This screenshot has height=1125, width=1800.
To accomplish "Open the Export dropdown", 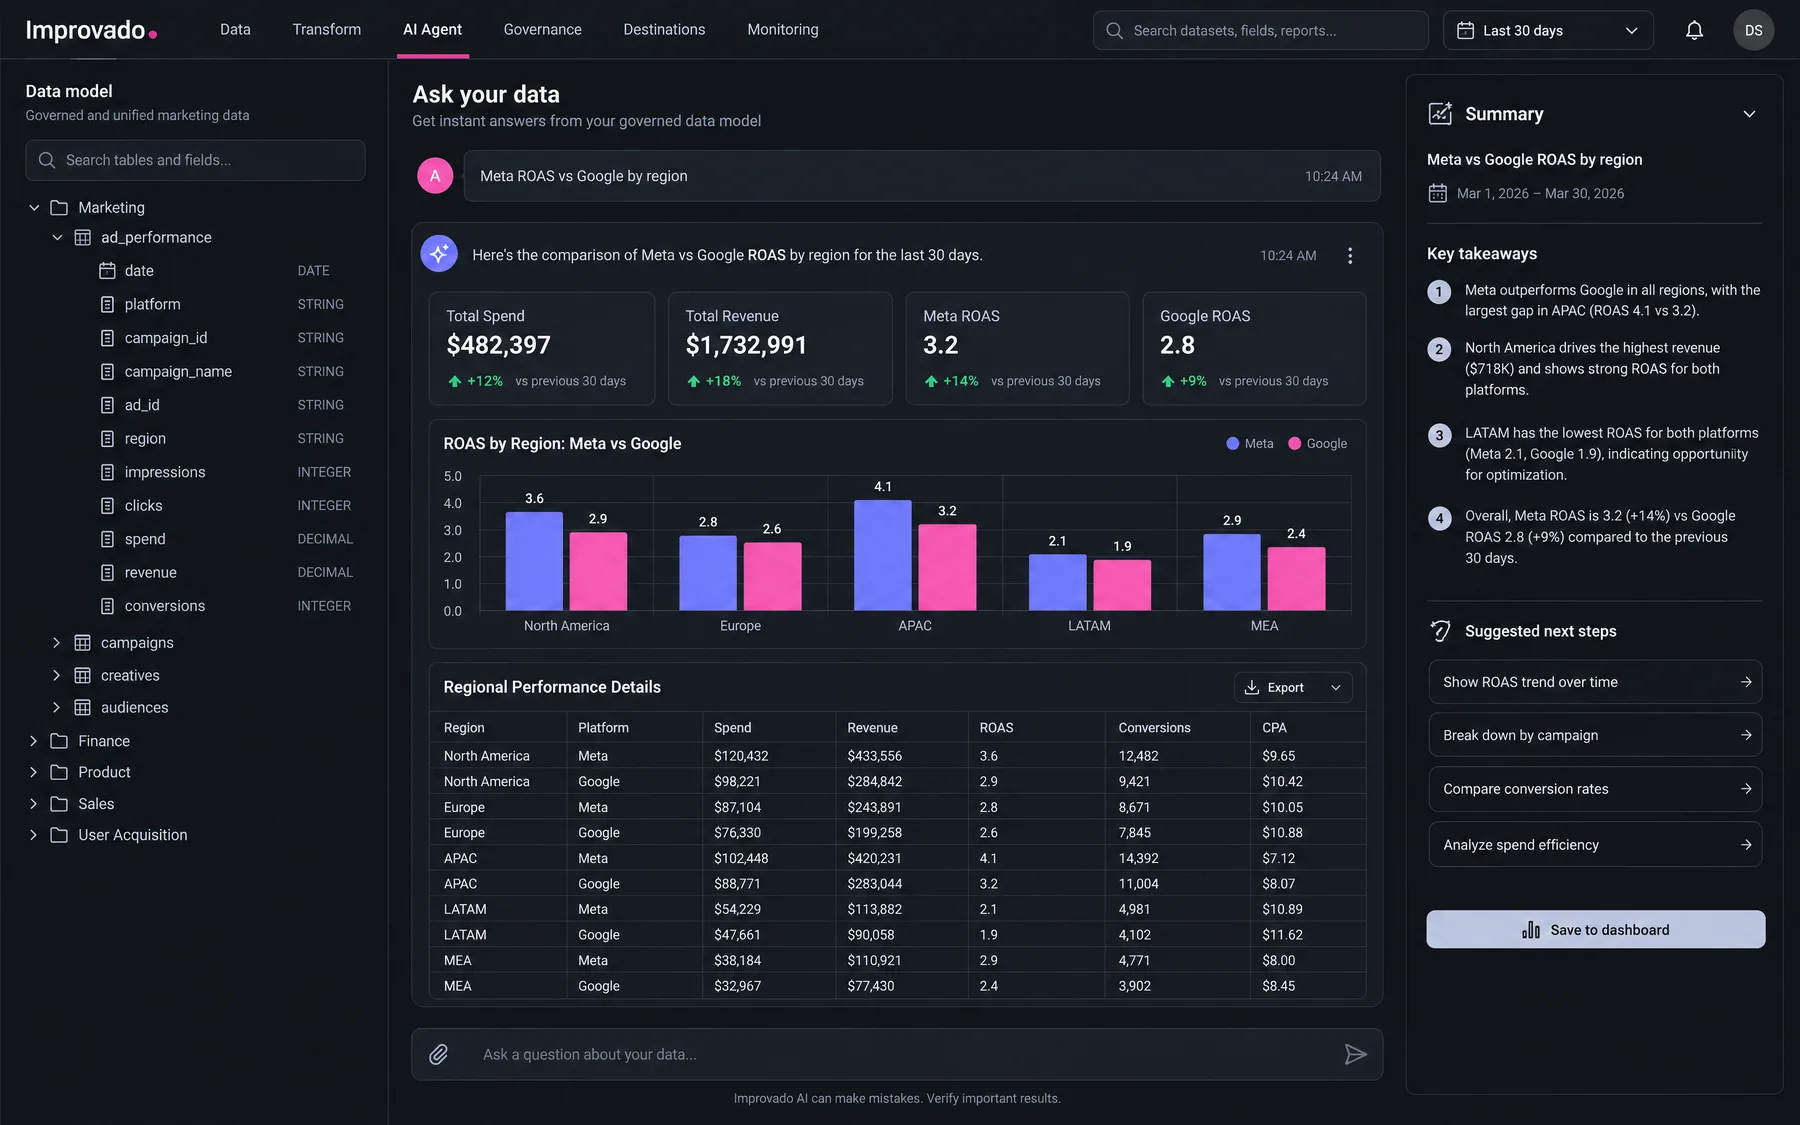I will coord(1293,688).
